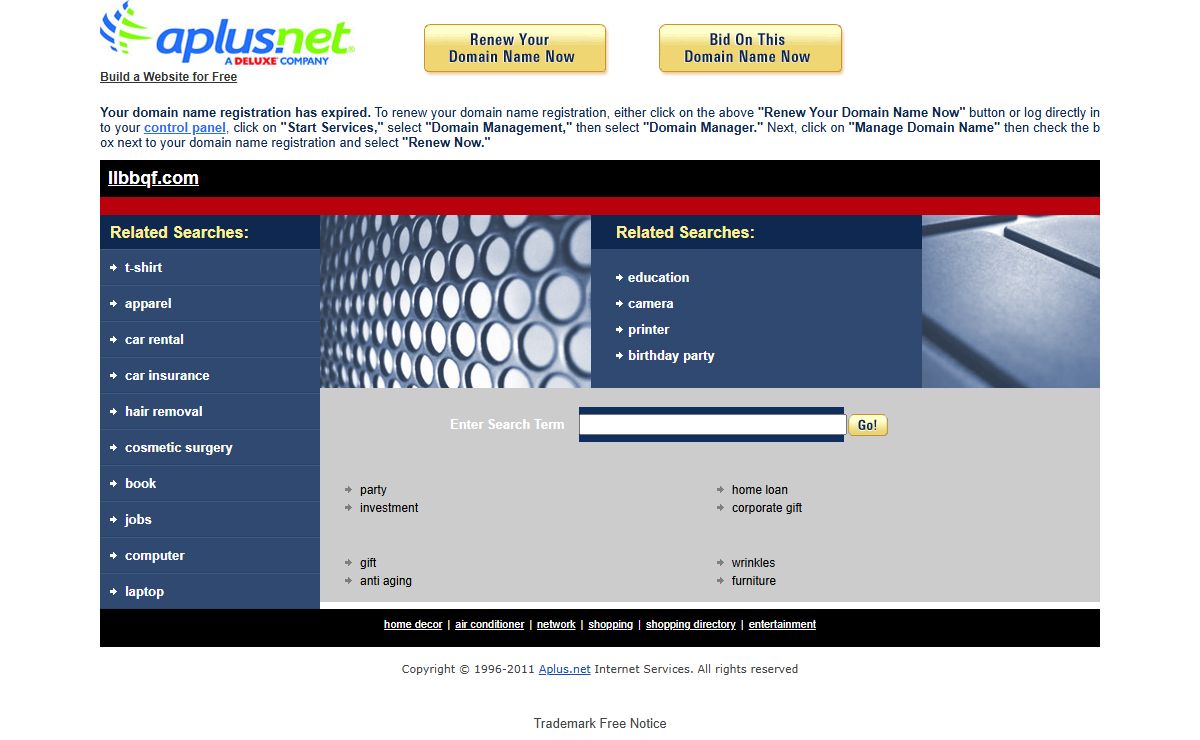Viewport: 1200px width, 740px height.
Task: Click the education related search link
Action: coord(658,278)
